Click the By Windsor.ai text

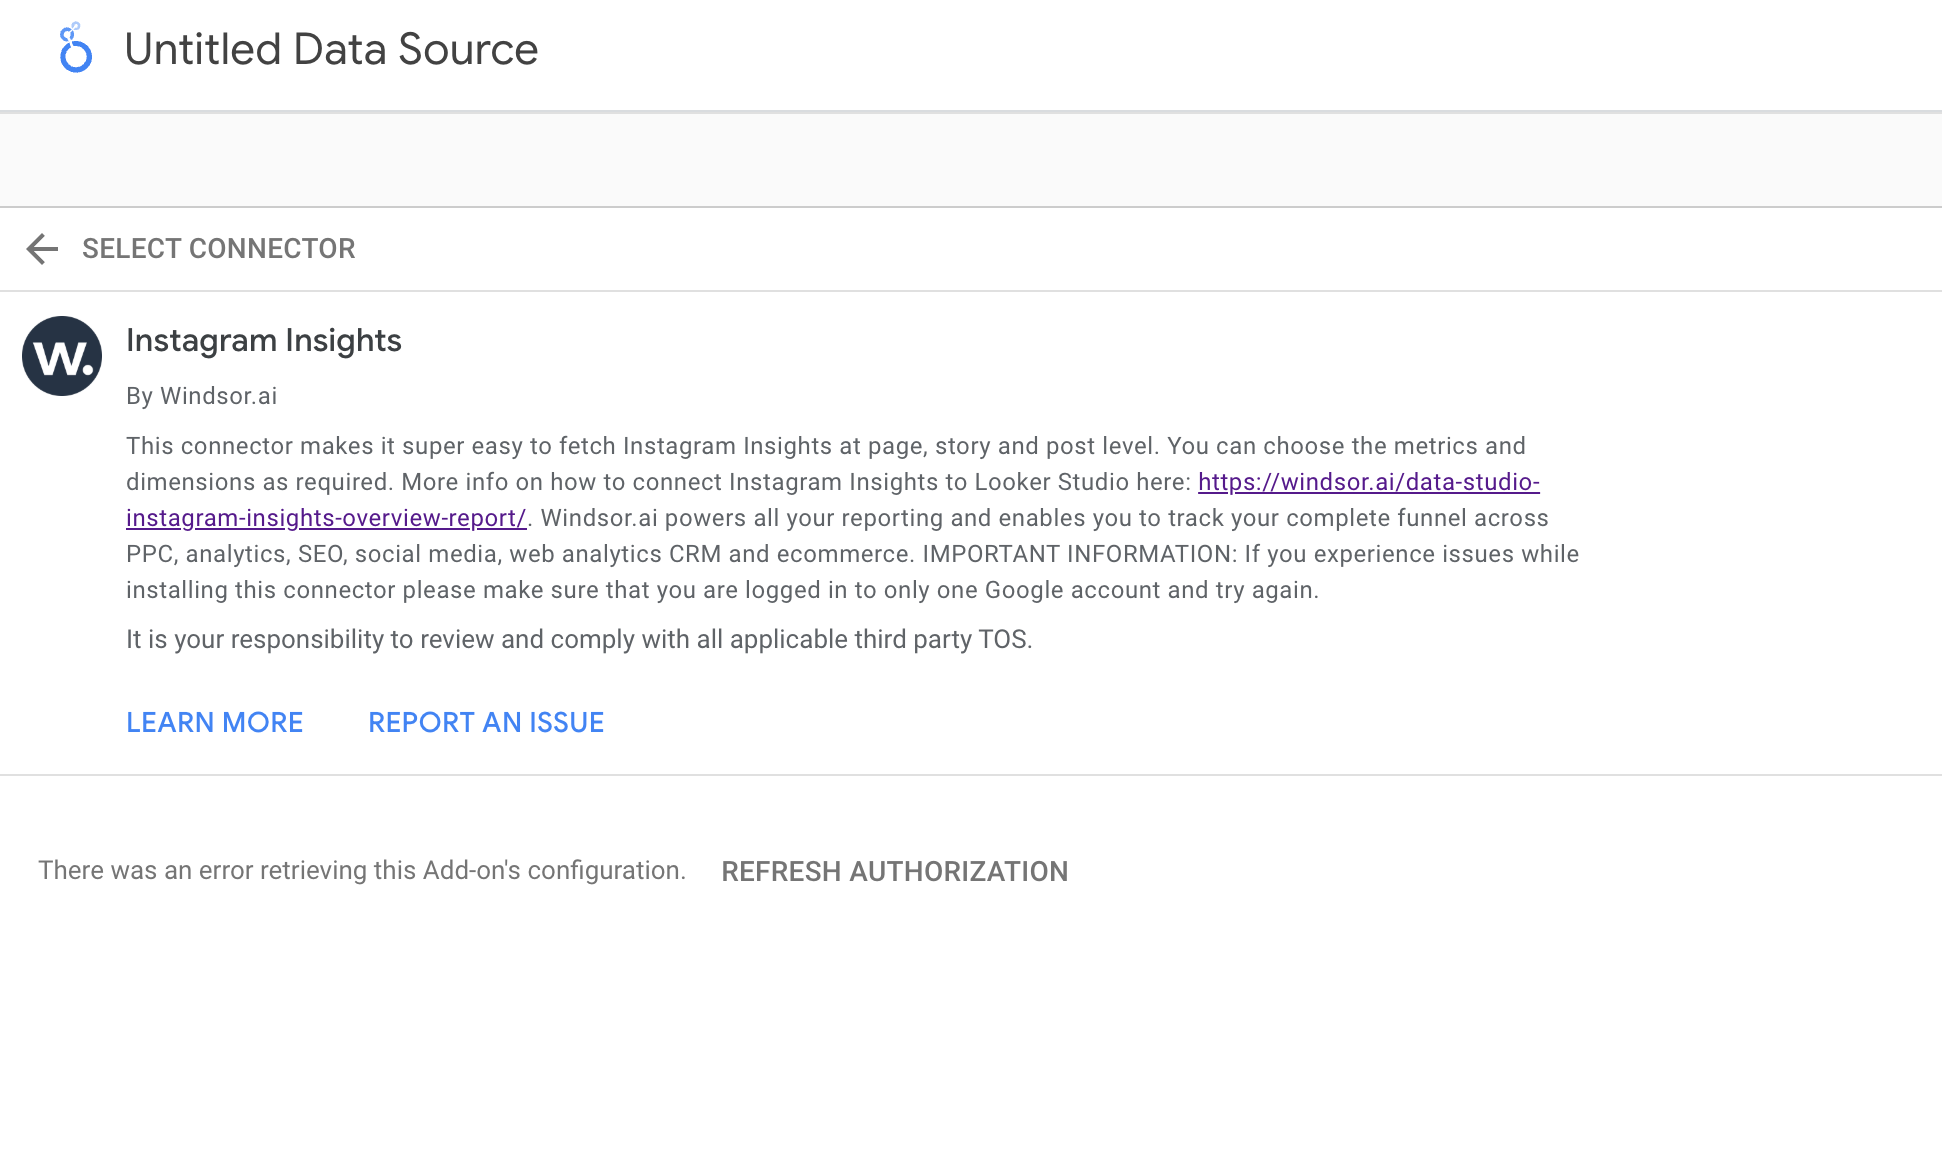click(202, 396)
